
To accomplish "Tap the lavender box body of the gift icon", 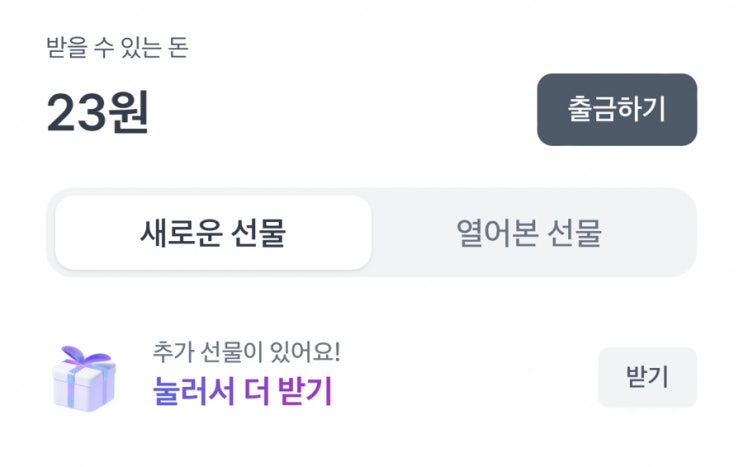I will click(84, 388).
